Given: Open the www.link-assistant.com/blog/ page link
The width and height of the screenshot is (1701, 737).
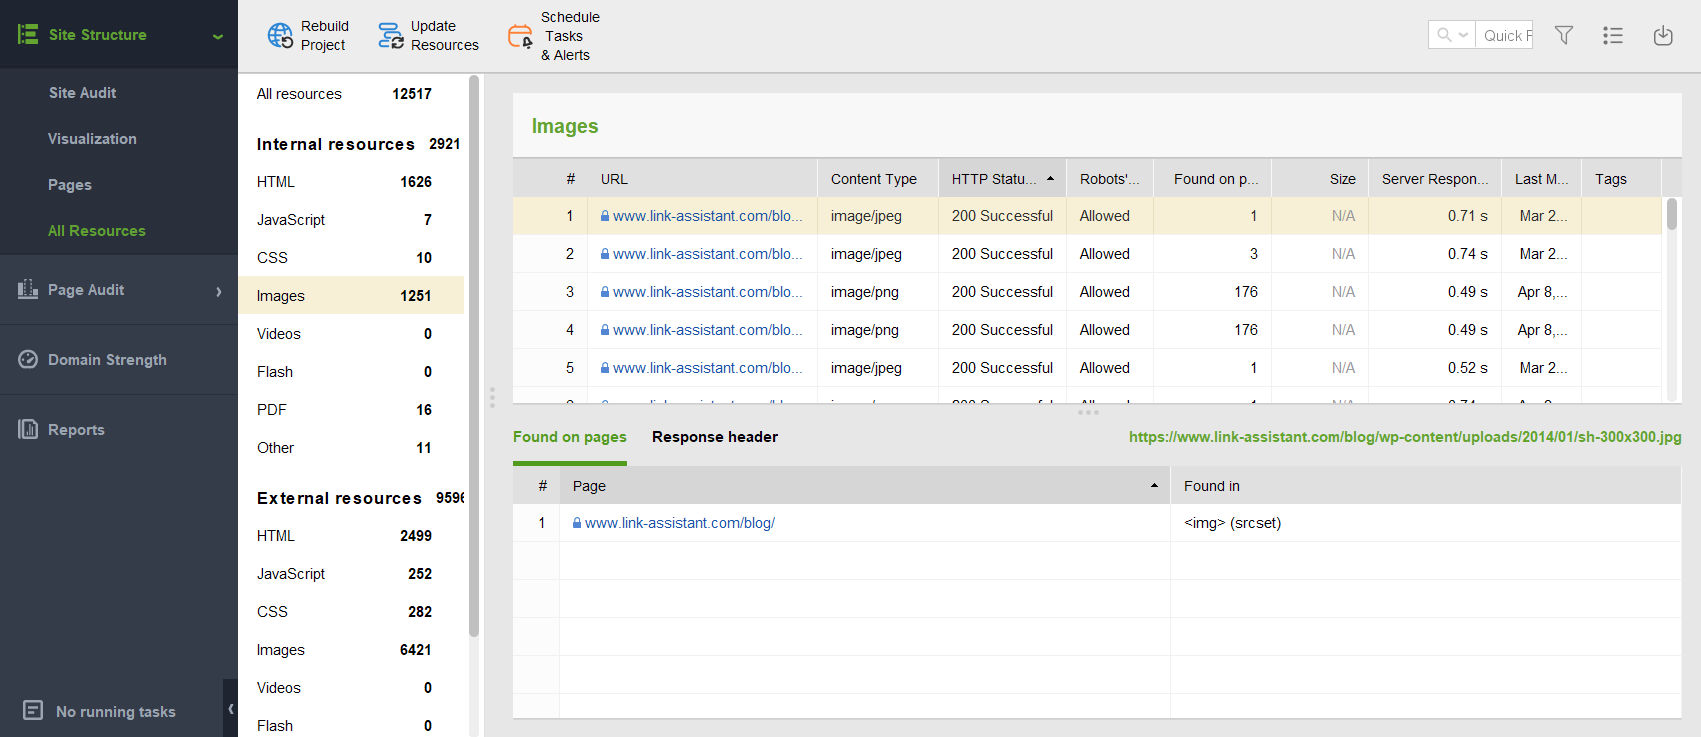Looking at the screenshot, I should [680, 523].
